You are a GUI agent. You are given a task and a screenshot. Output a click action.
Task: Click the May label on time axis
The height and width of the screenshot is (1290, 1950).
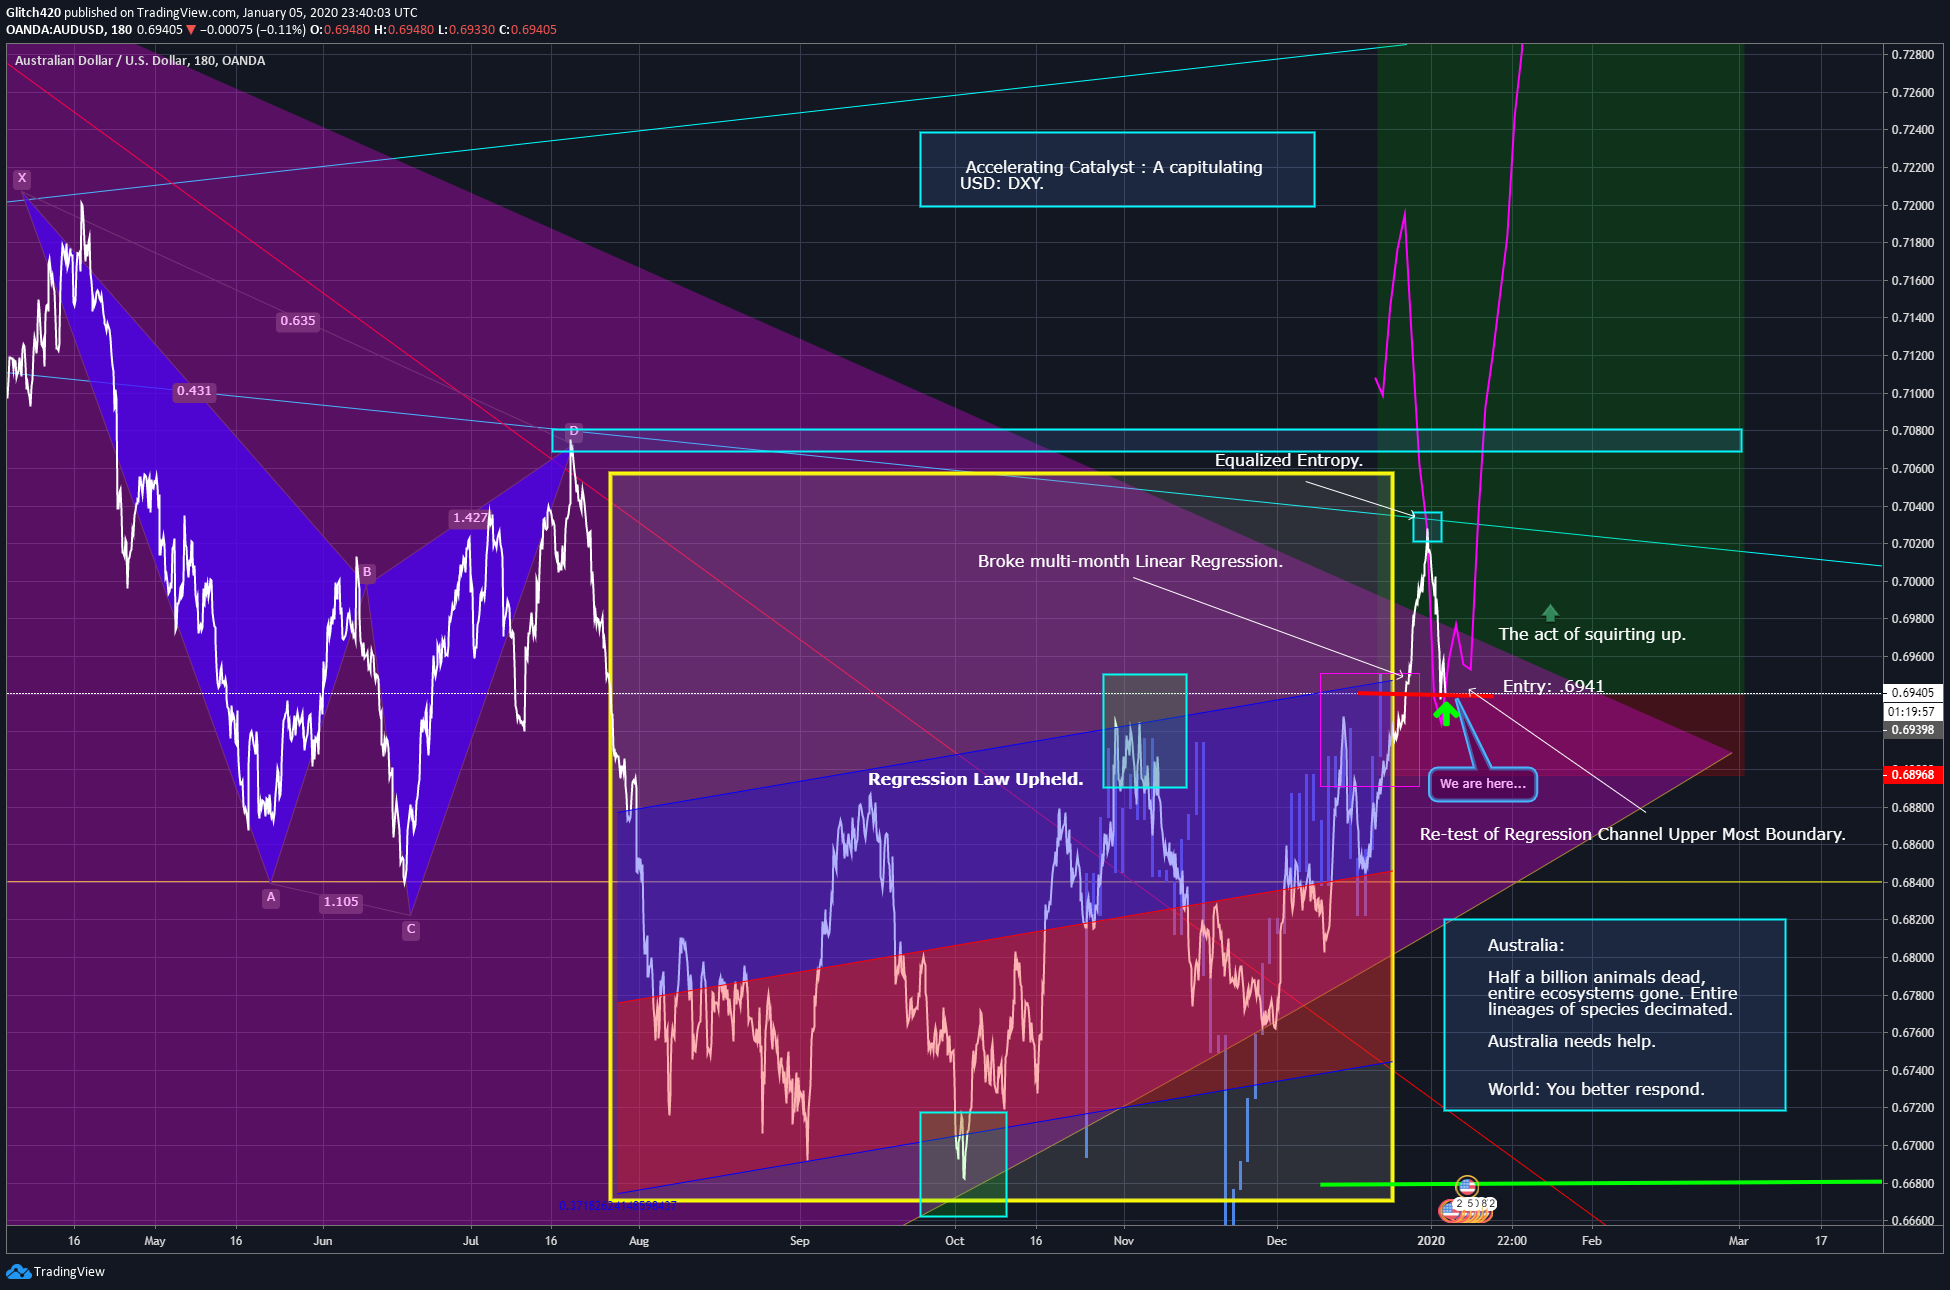pyautogui.click(x=155, y=1241)
